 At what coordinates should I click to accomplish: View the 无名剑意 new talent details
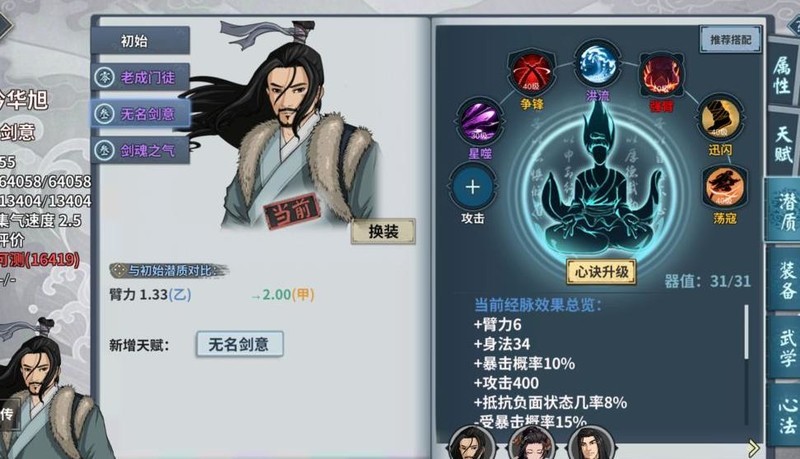point(239,344)
